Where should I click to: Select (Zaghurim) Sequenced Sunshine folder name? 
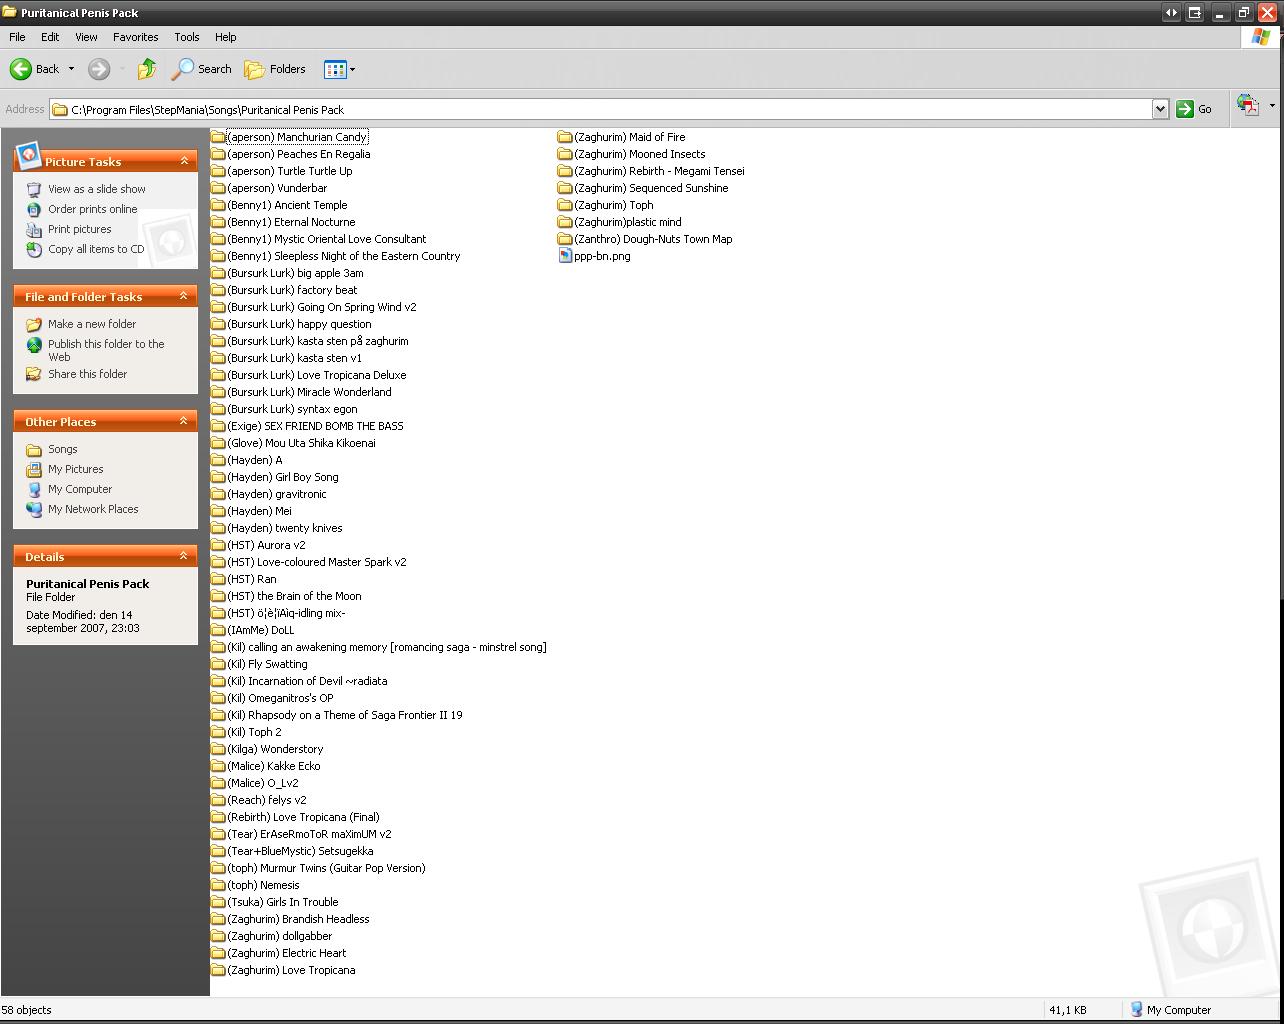pyautogui.click(x=651, y=188)
